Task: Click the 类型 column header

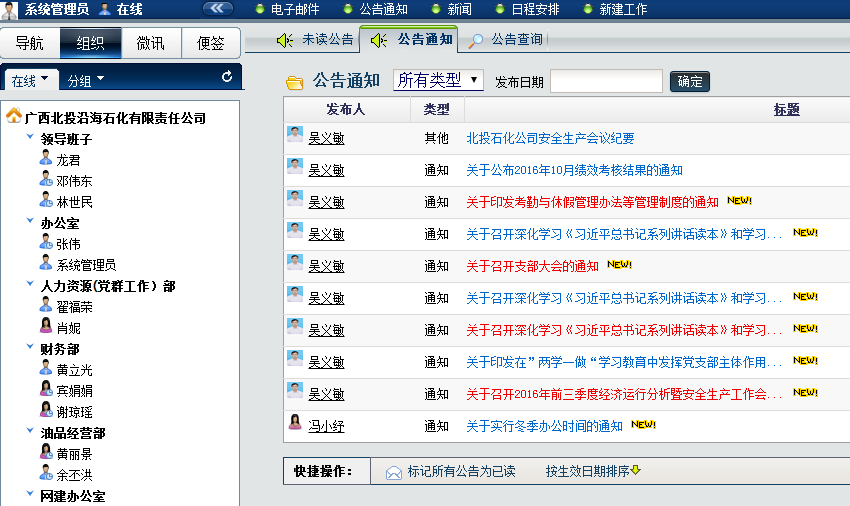Action: point(436,110)
